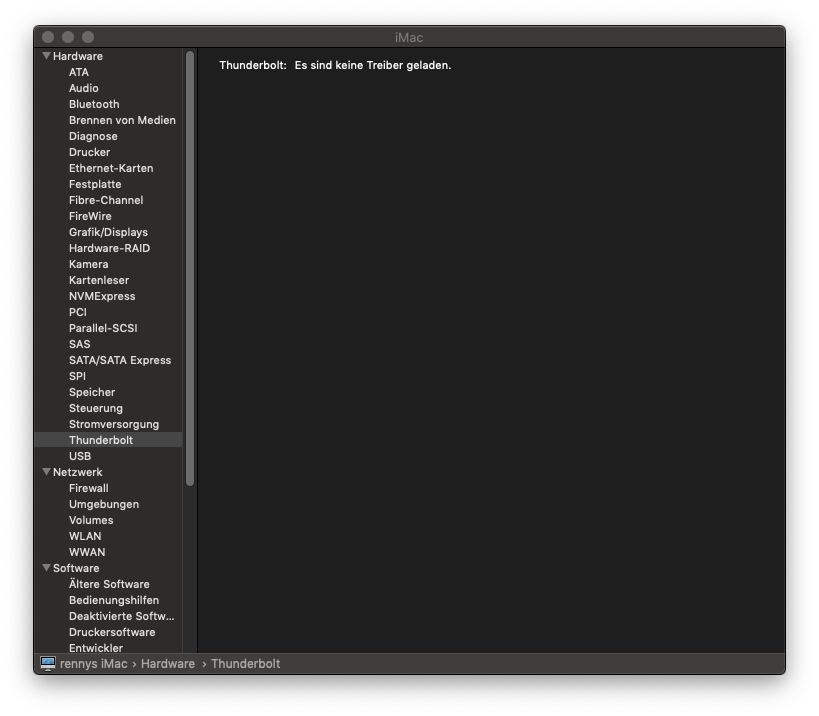Click Hardware in the path bar

168,664
